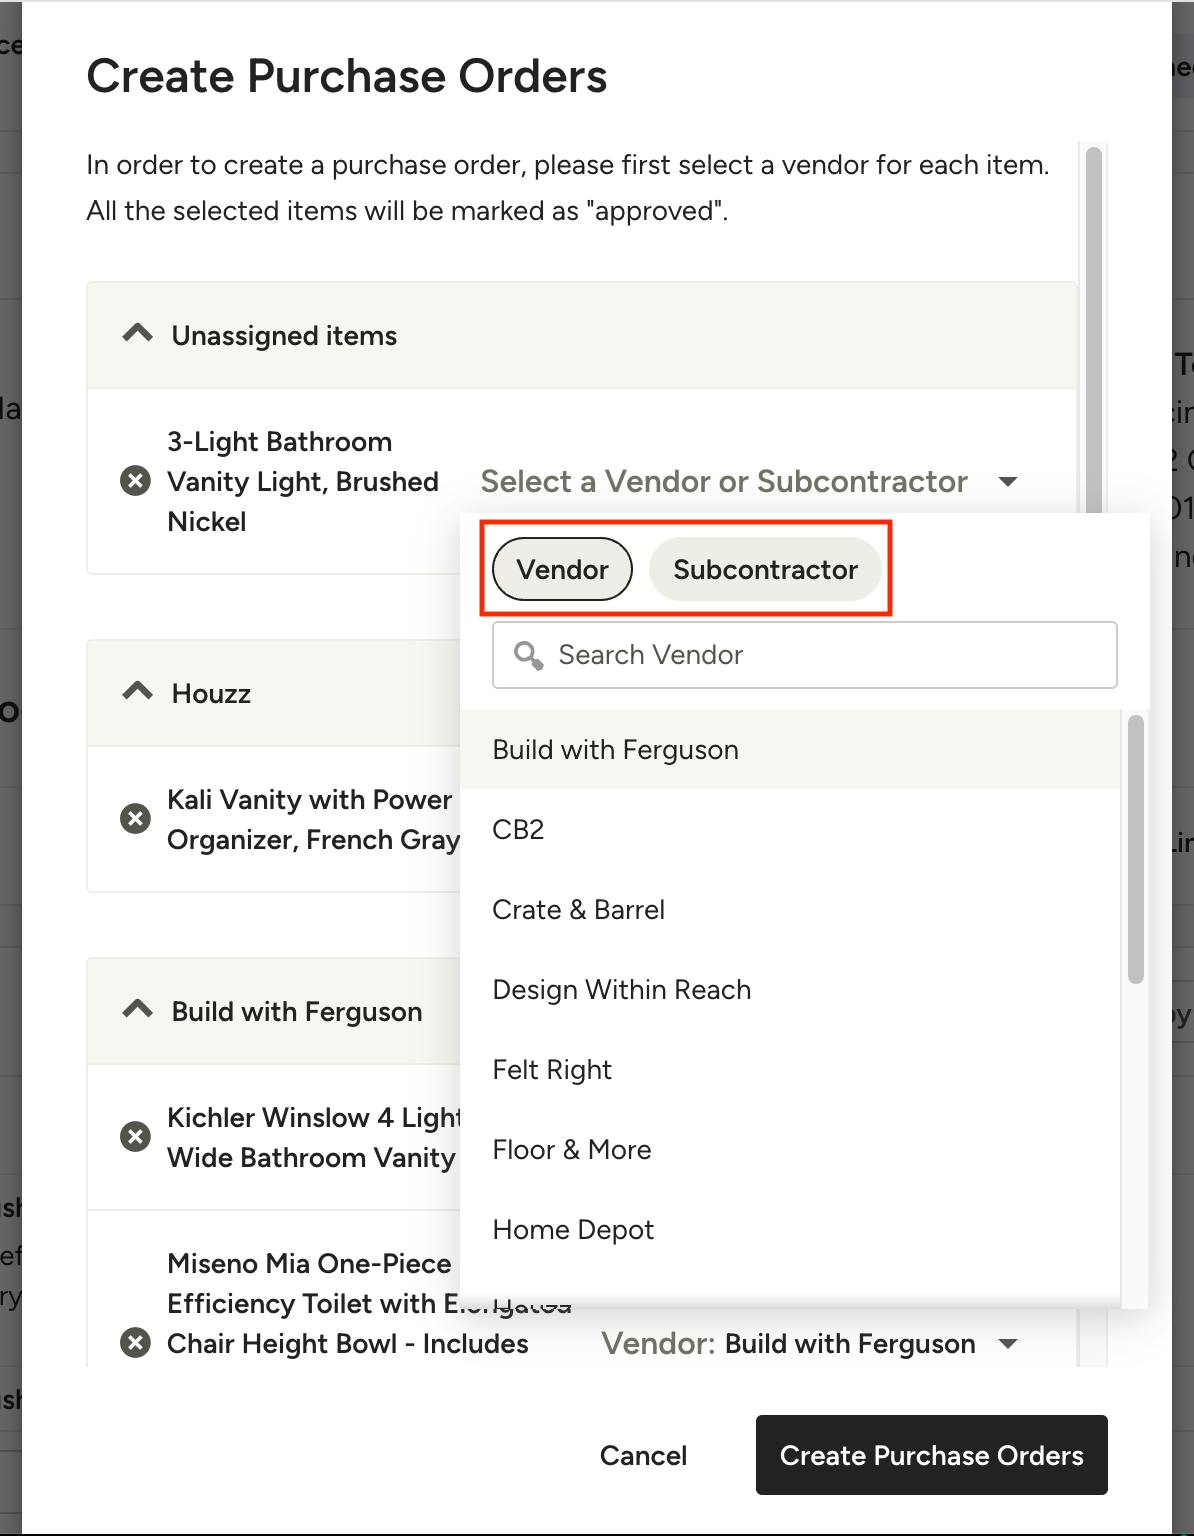Switch to the Subcontractor toggle
Screen dimensions: 1194x1536
[x=766, y=569]
